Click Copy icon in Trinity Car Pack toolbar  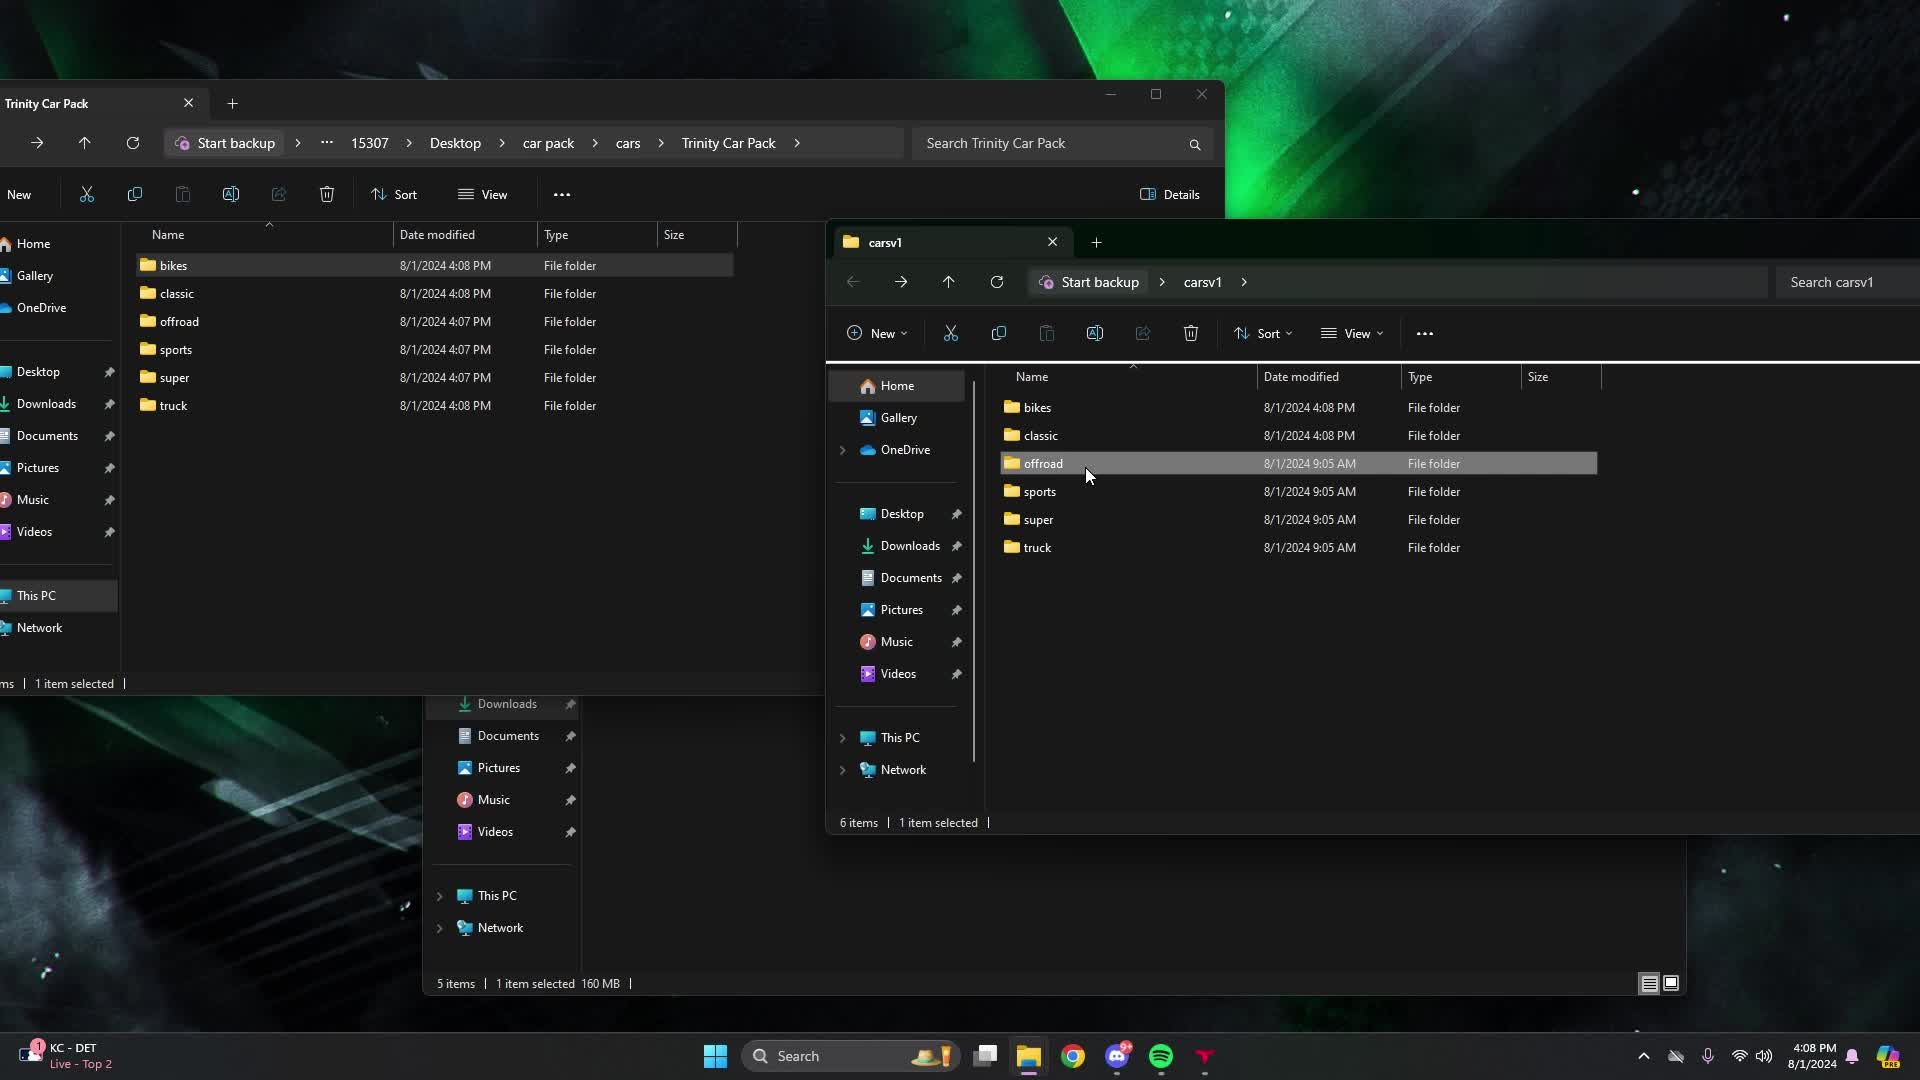pos(134,195)
